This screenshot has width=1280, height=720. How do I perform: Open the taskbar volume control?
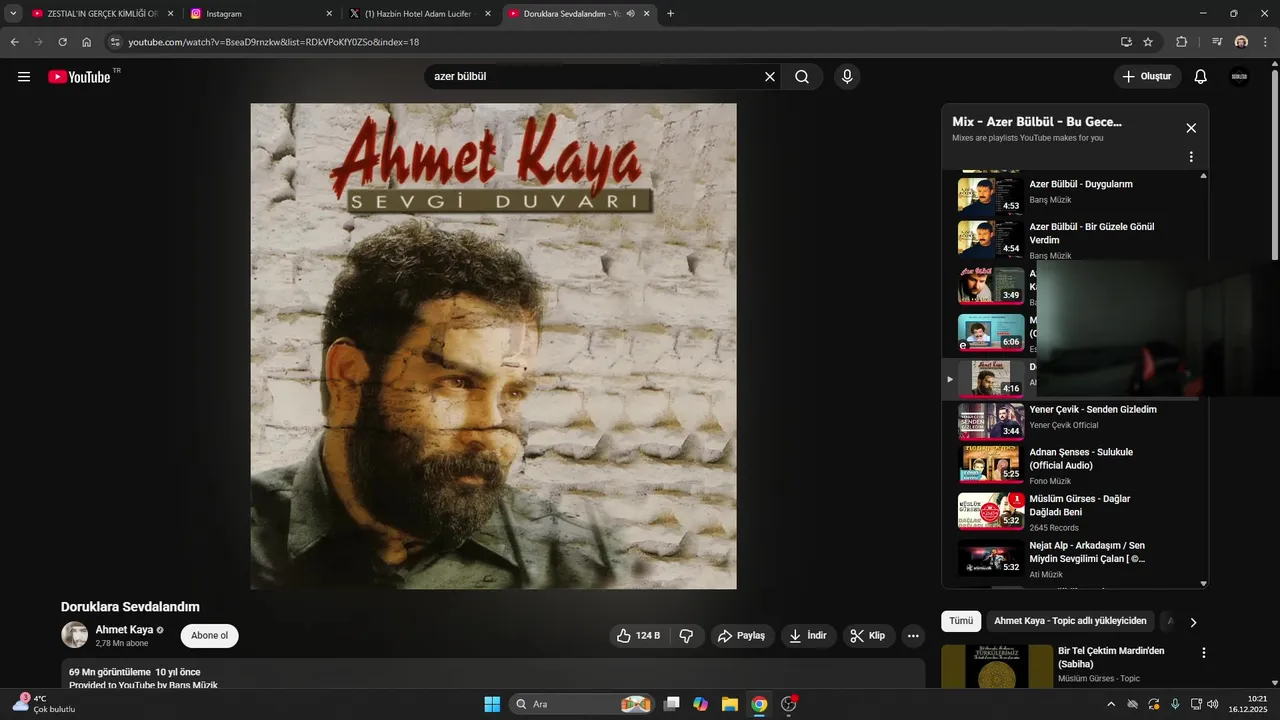click(x=1212, y=704)
